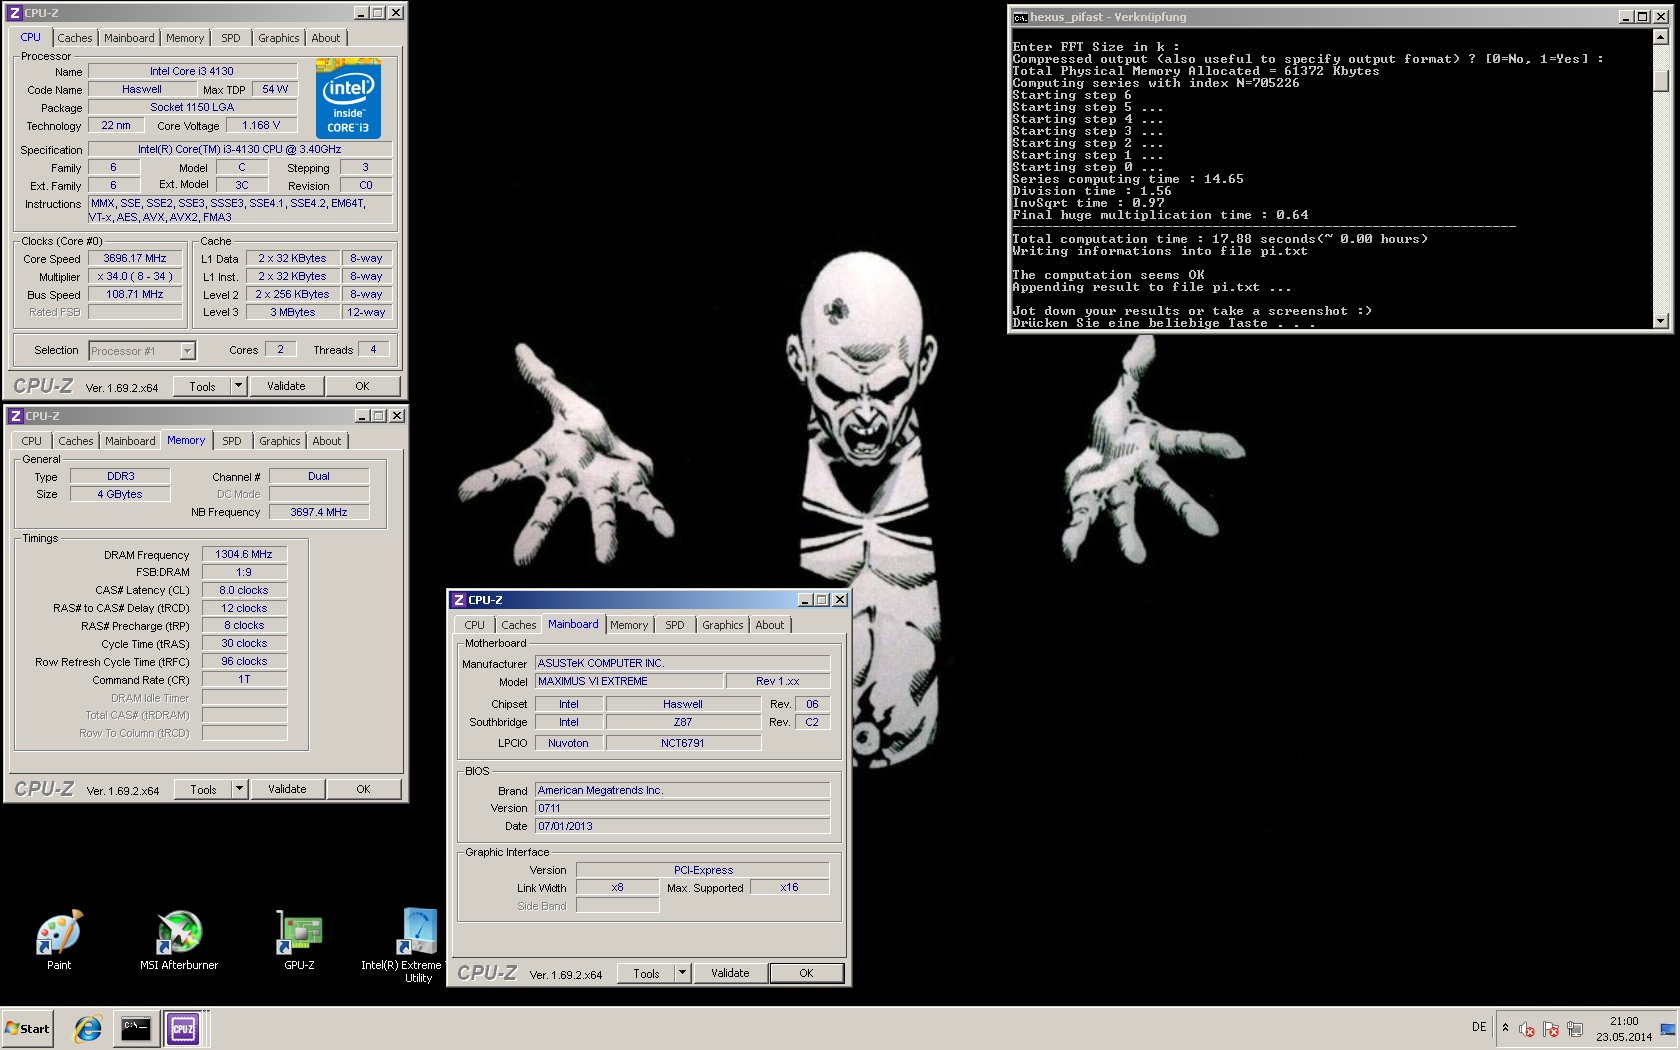The height and width of the screenshot is (1050, 1680).
Task: Open Caches tab in top CPU-Z window
Action: (75, 38)
